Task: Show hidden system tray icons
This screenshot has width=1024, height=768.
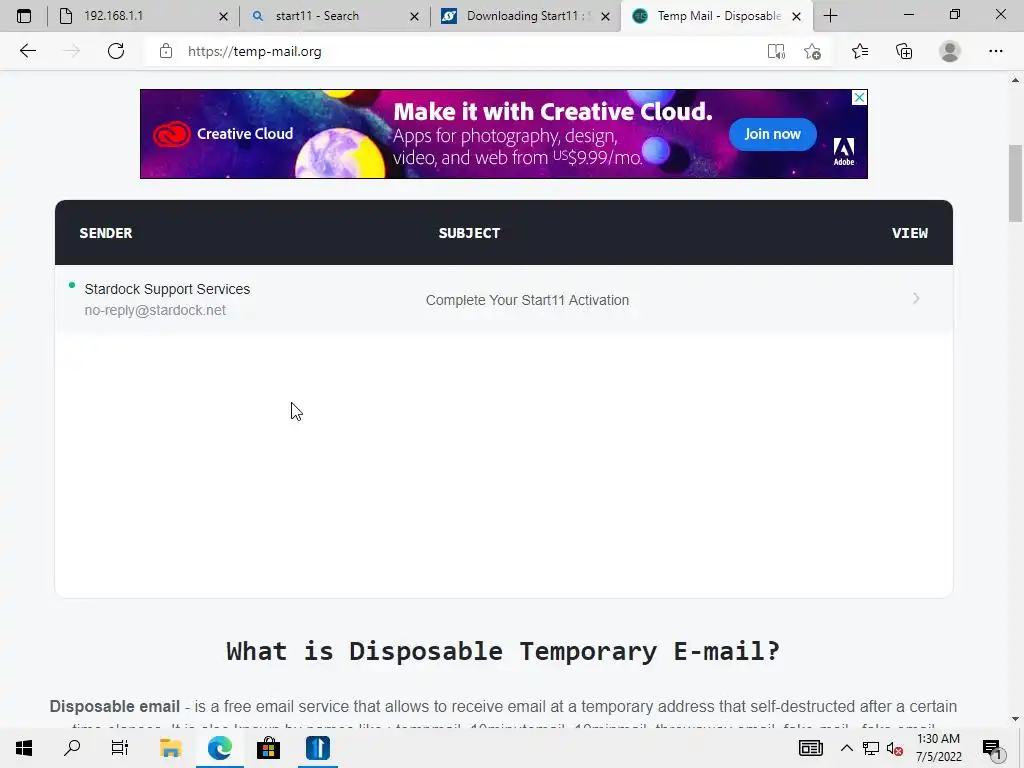Action: point(846,748)
